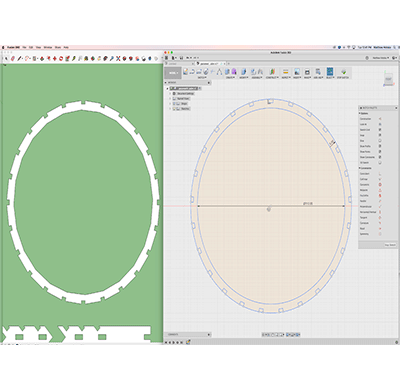Image resolution: width=400 pixels, height=389 pixels.
Task: Toggle the Show Profile checkbox
Action: (380, 146)
